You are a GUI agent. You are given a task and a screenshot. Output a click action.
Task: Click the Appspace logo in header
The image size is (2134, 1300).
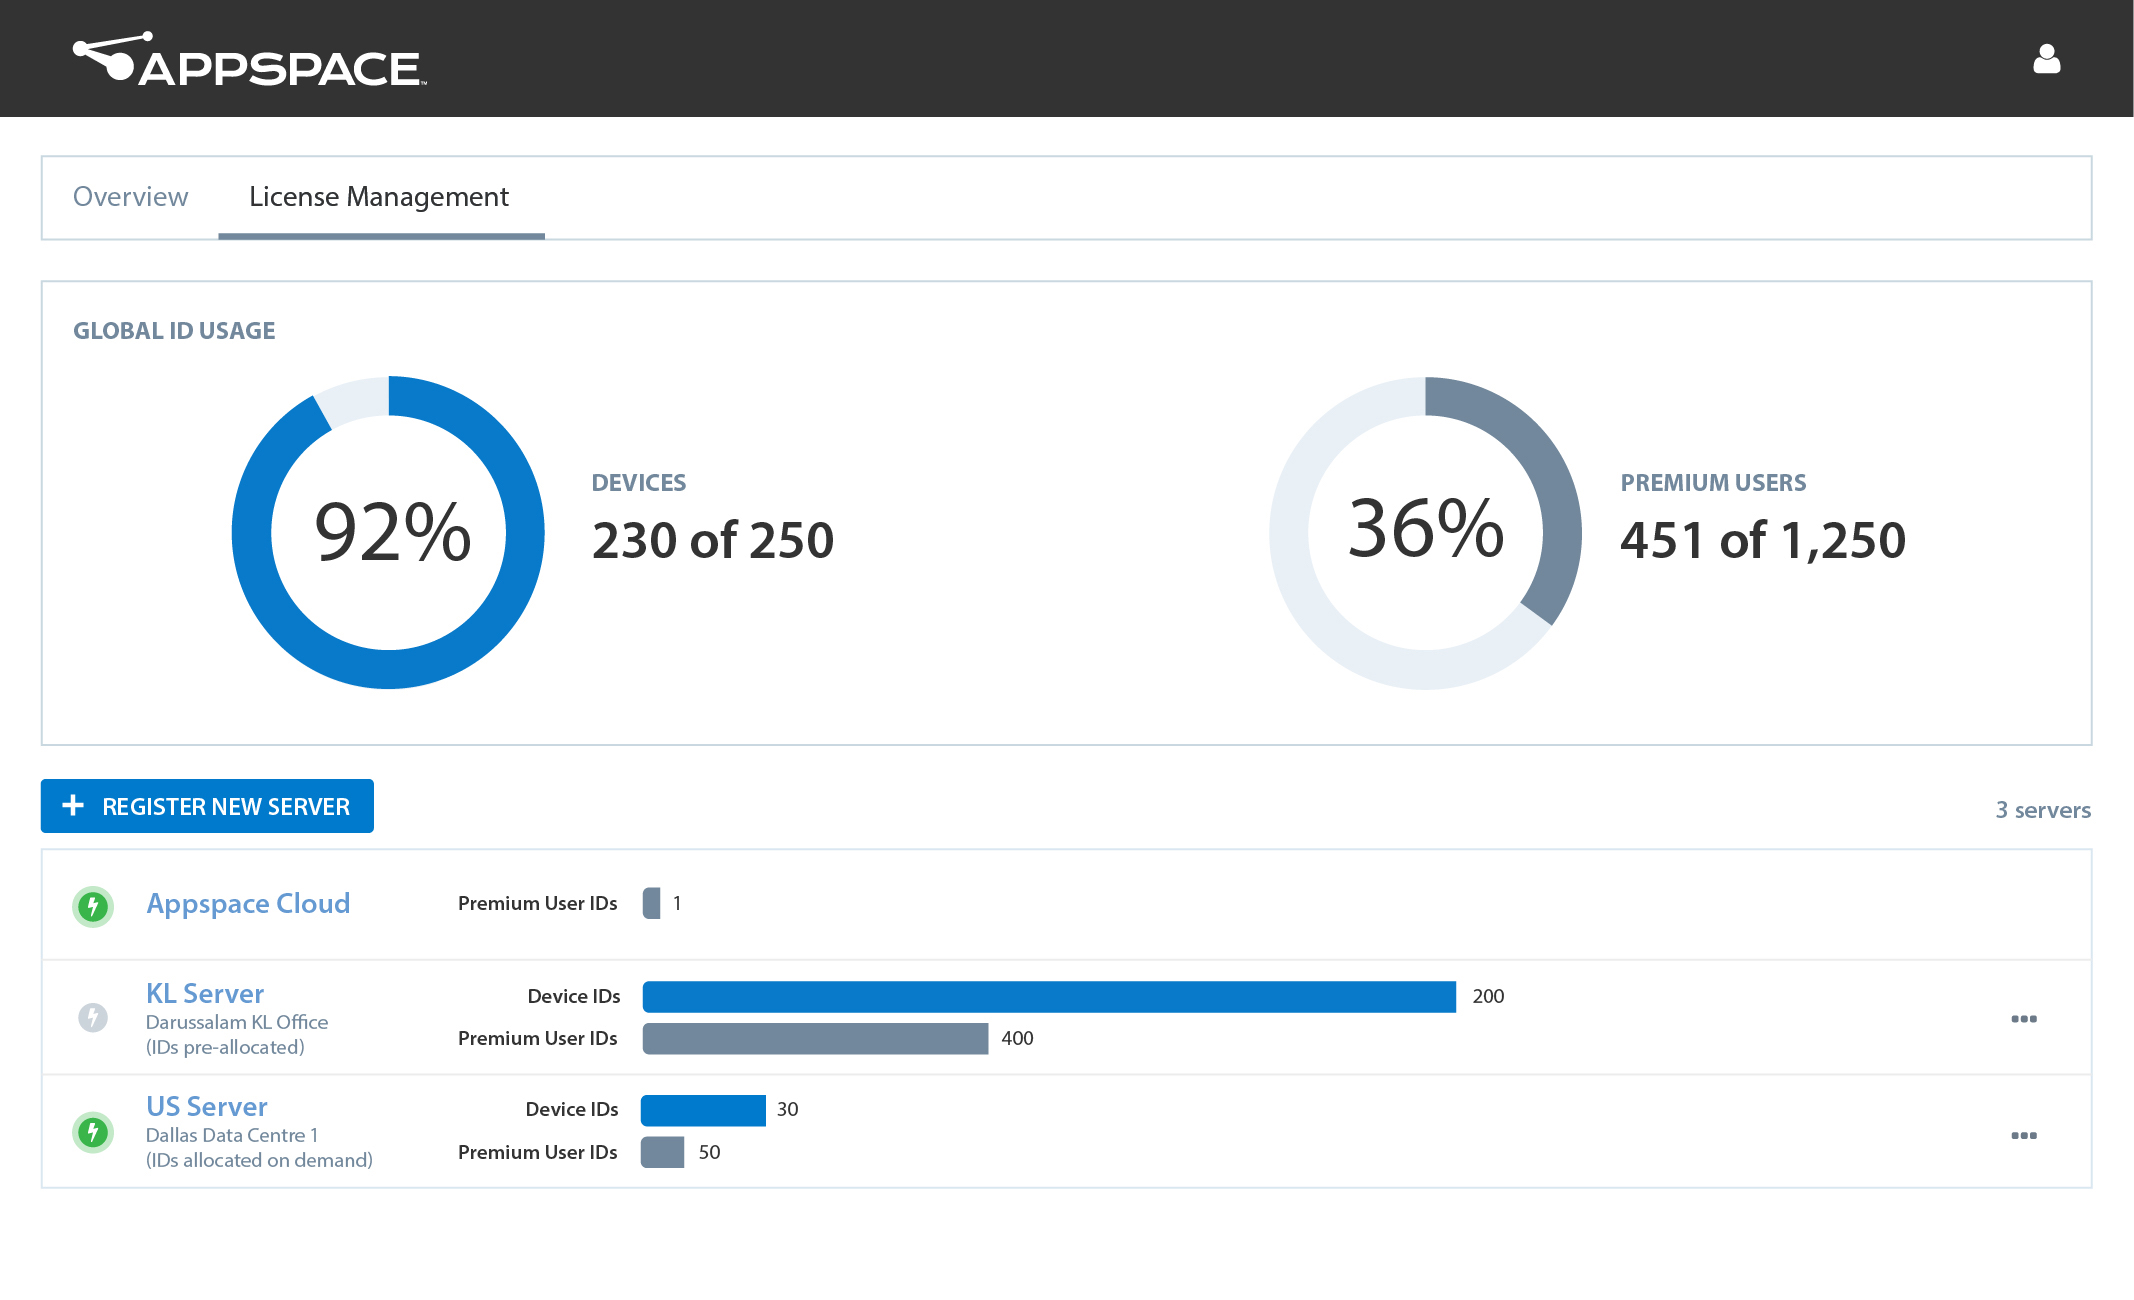[250, 59]
